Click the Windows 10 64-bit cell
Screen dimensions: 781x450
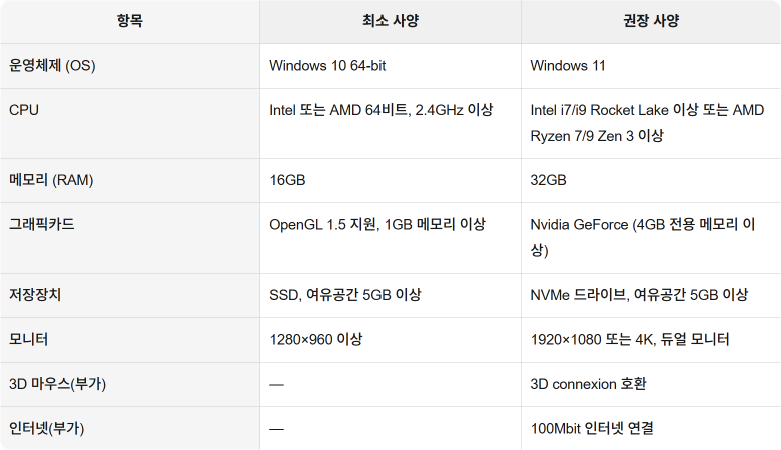(328, 66)
